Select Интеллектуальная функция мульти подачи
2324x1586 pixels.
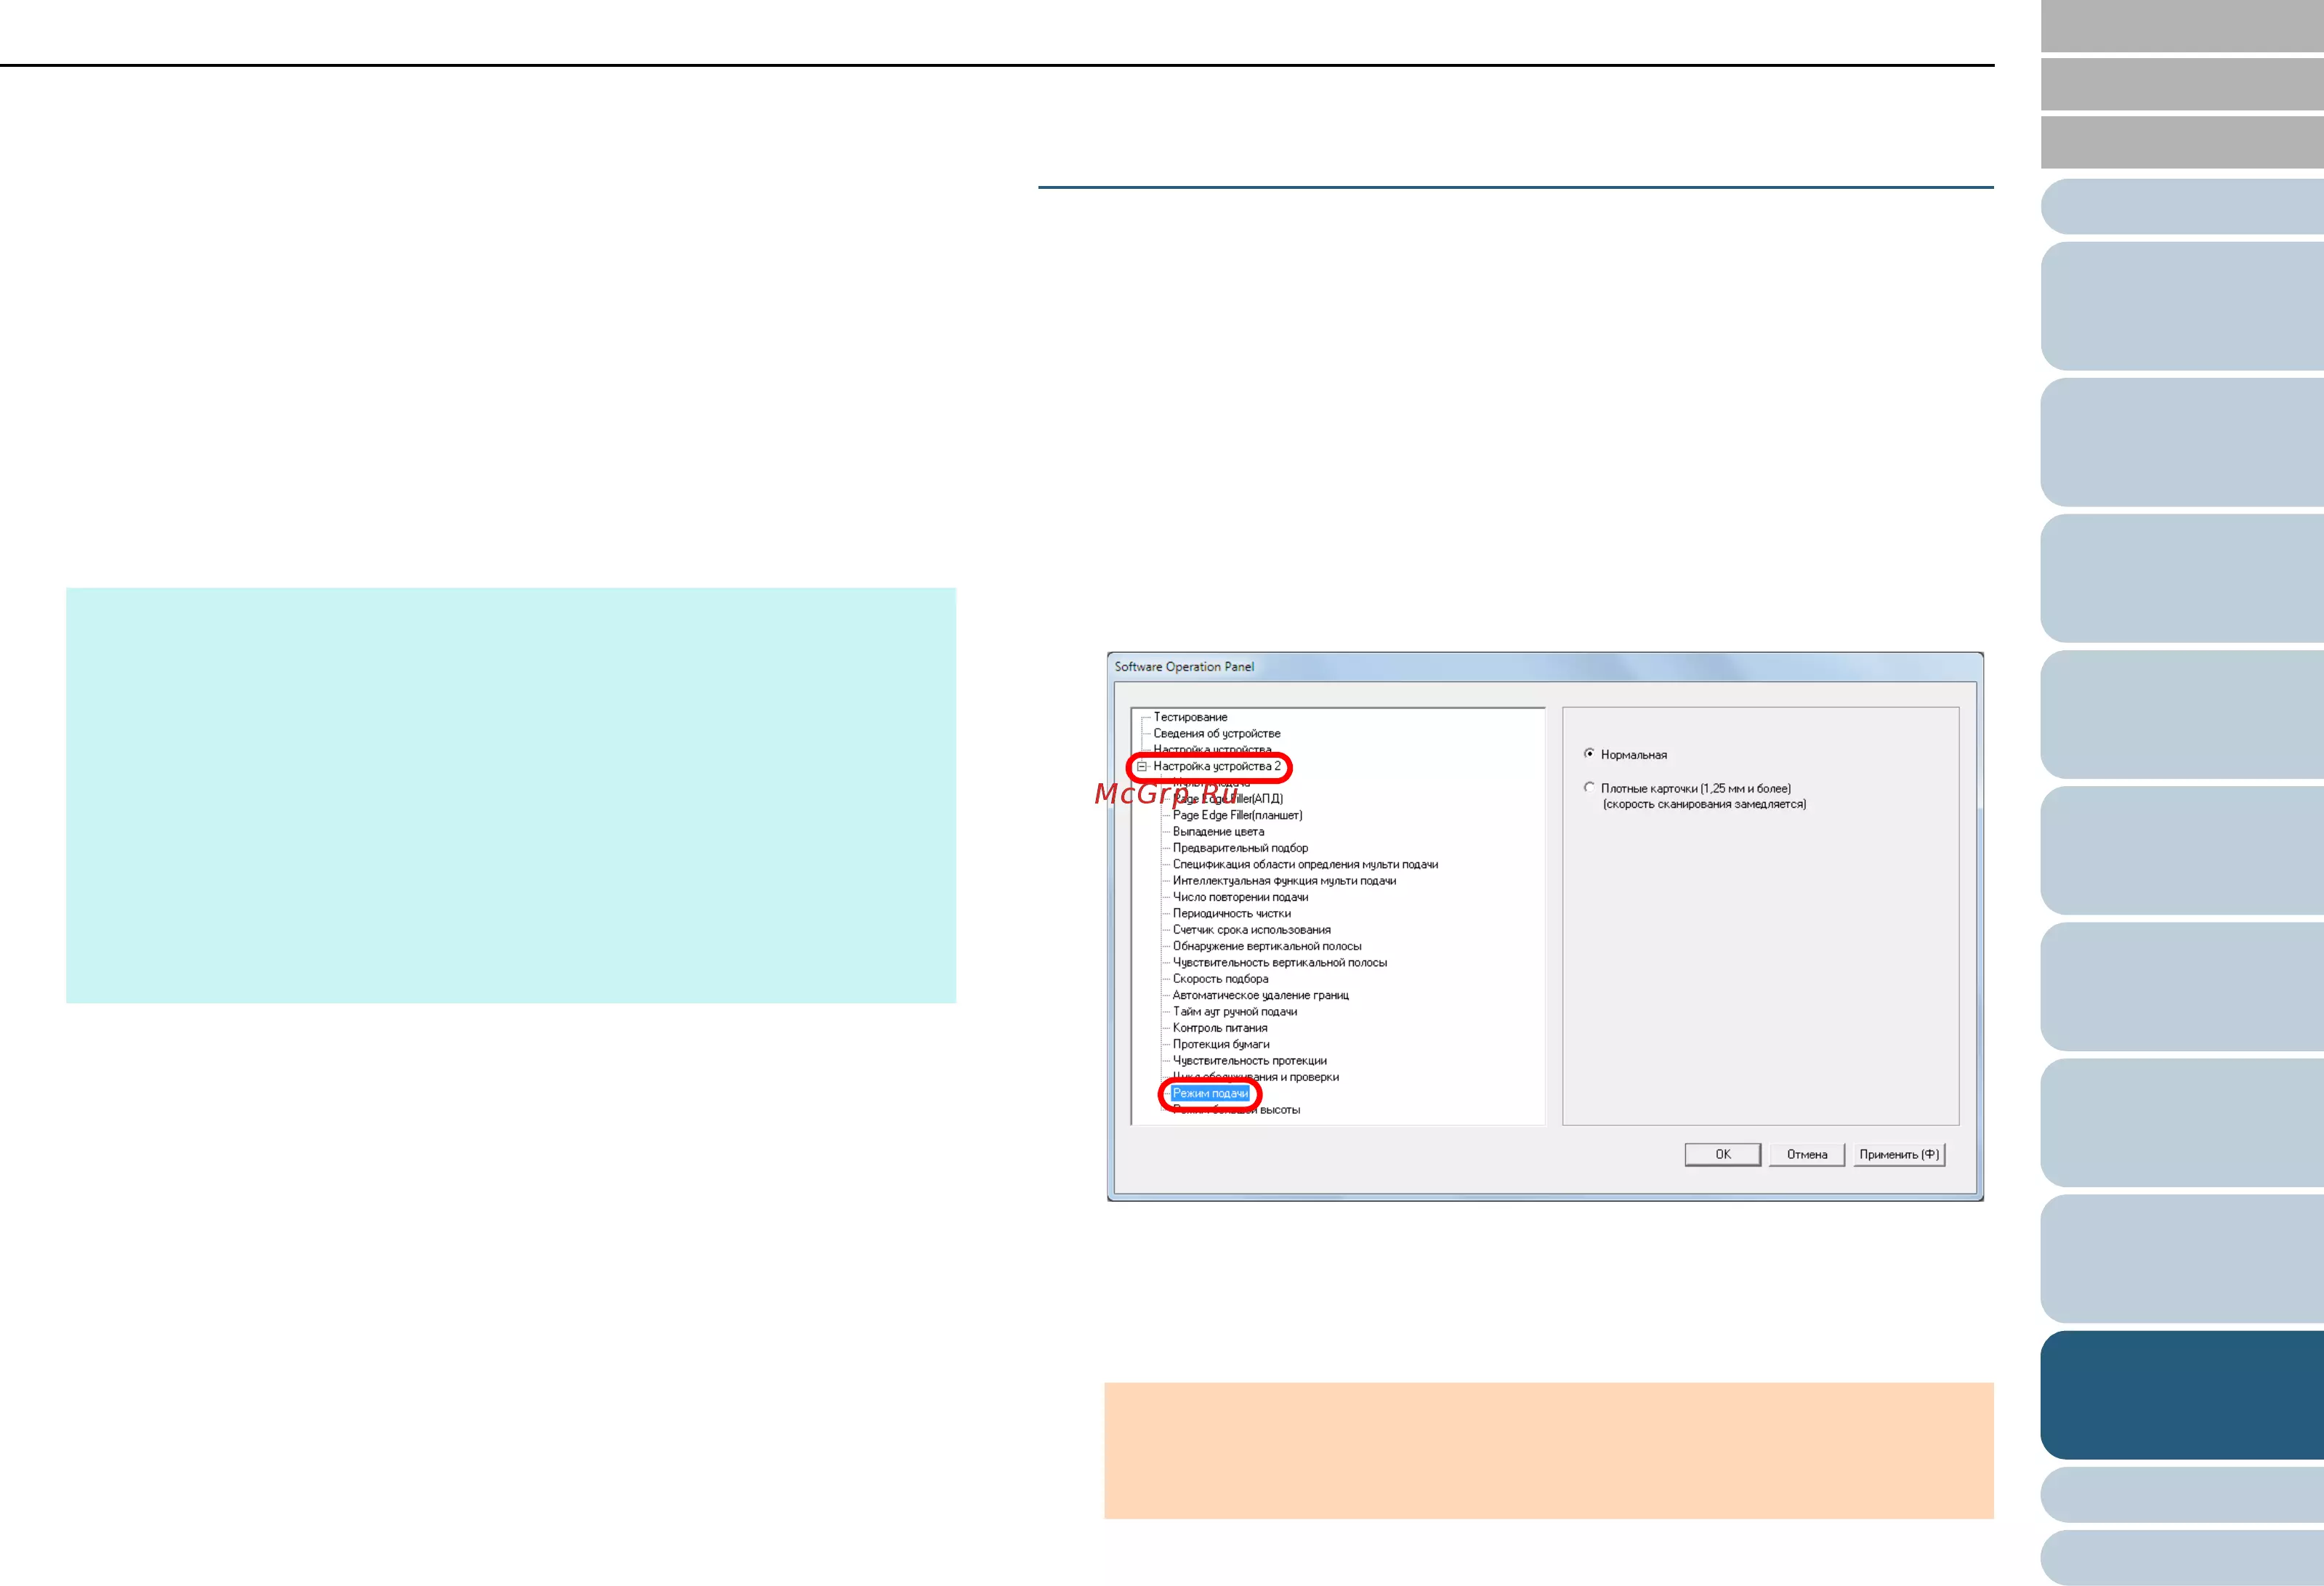(x=1284, y=881)
